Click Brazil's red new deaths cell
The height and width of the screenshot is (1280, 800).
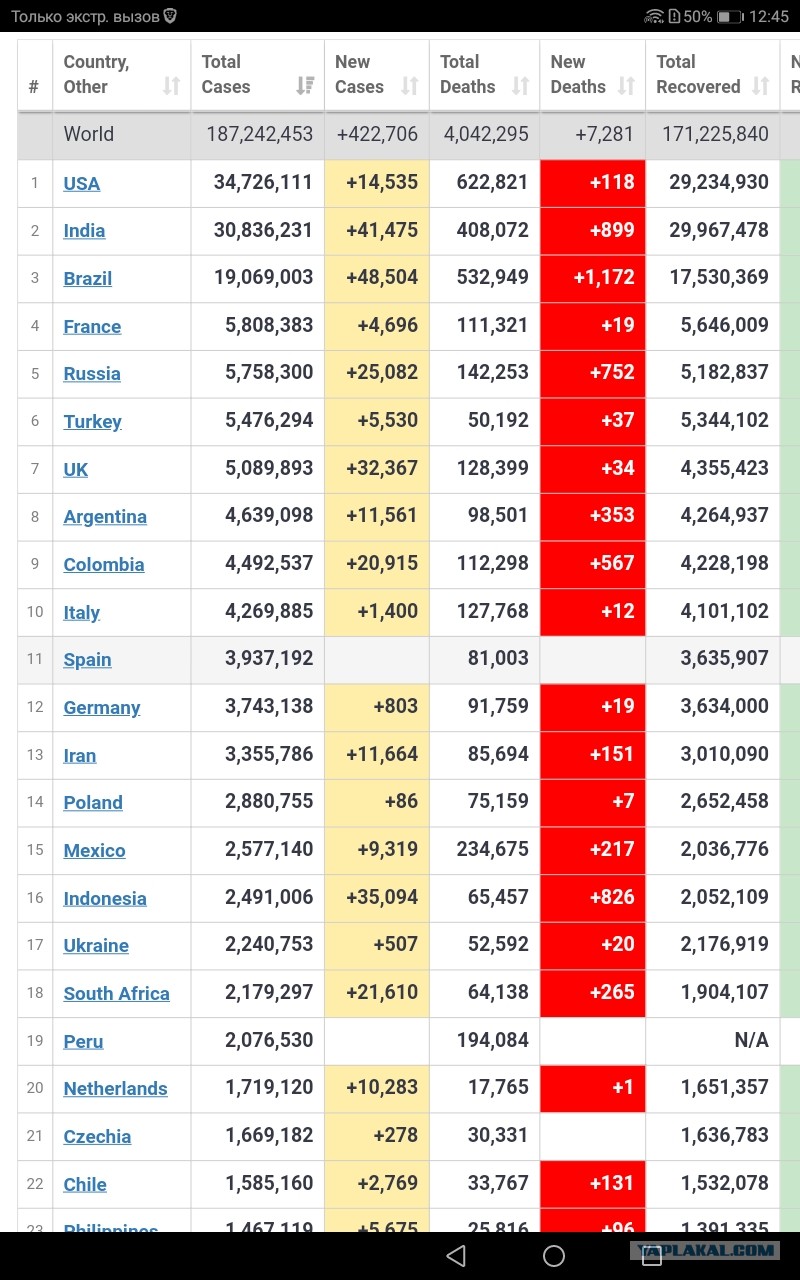(x=592, y=278)
